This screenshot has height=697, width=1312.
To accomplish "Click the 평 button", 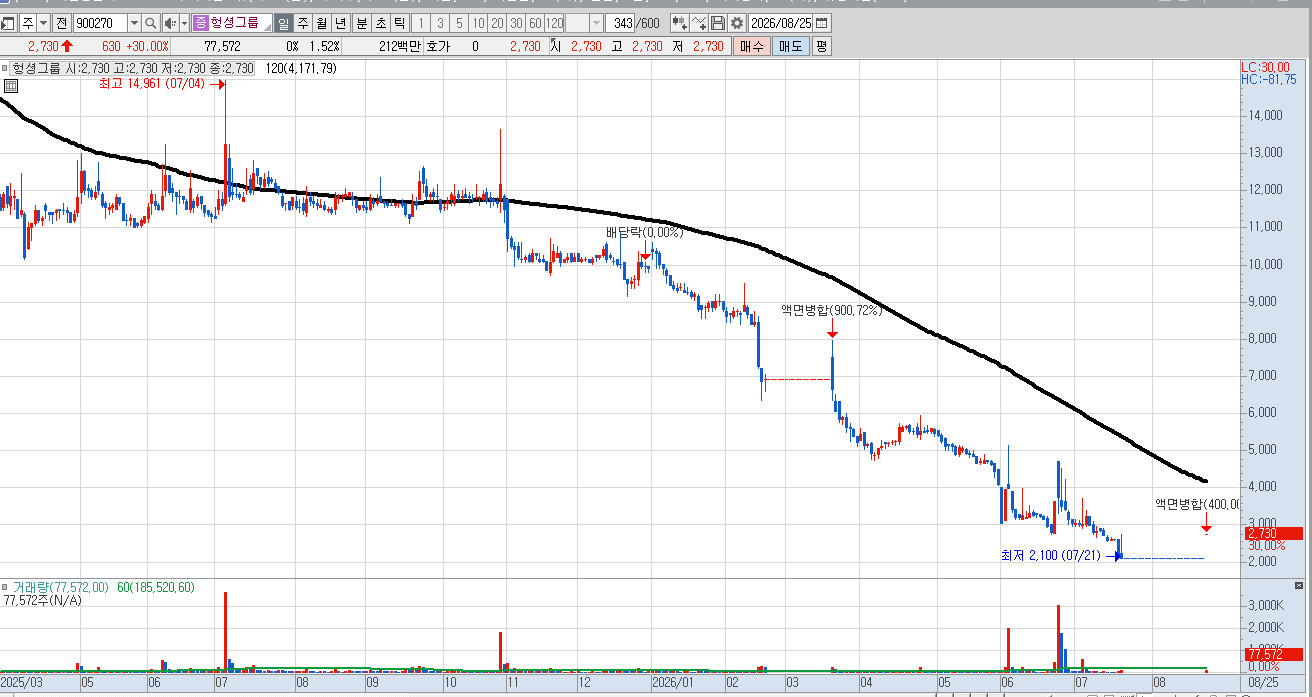I will click(821, 46).
